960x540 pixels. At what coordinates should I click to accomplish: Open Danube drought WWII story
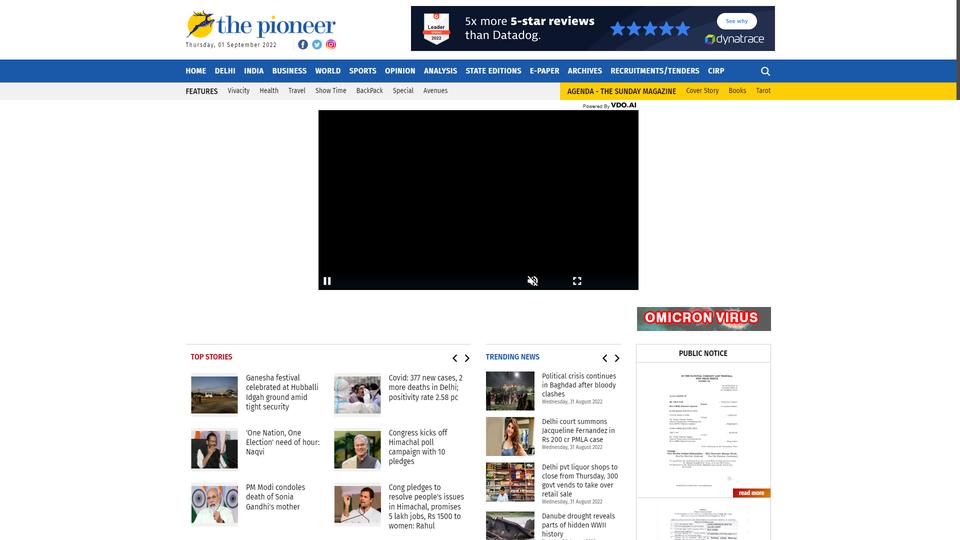click(579, 525)
